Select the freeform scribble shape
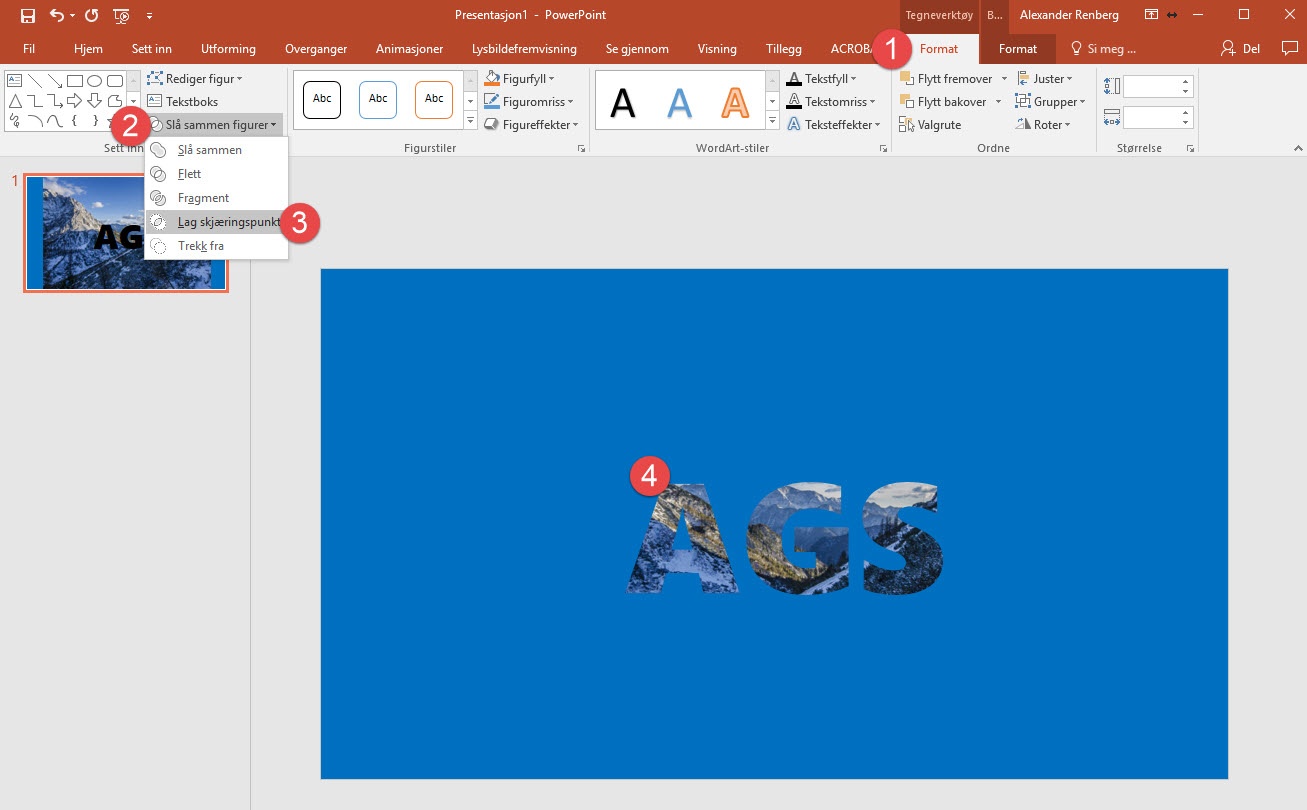Screen dimensions: 1307x810 point(15,122)
